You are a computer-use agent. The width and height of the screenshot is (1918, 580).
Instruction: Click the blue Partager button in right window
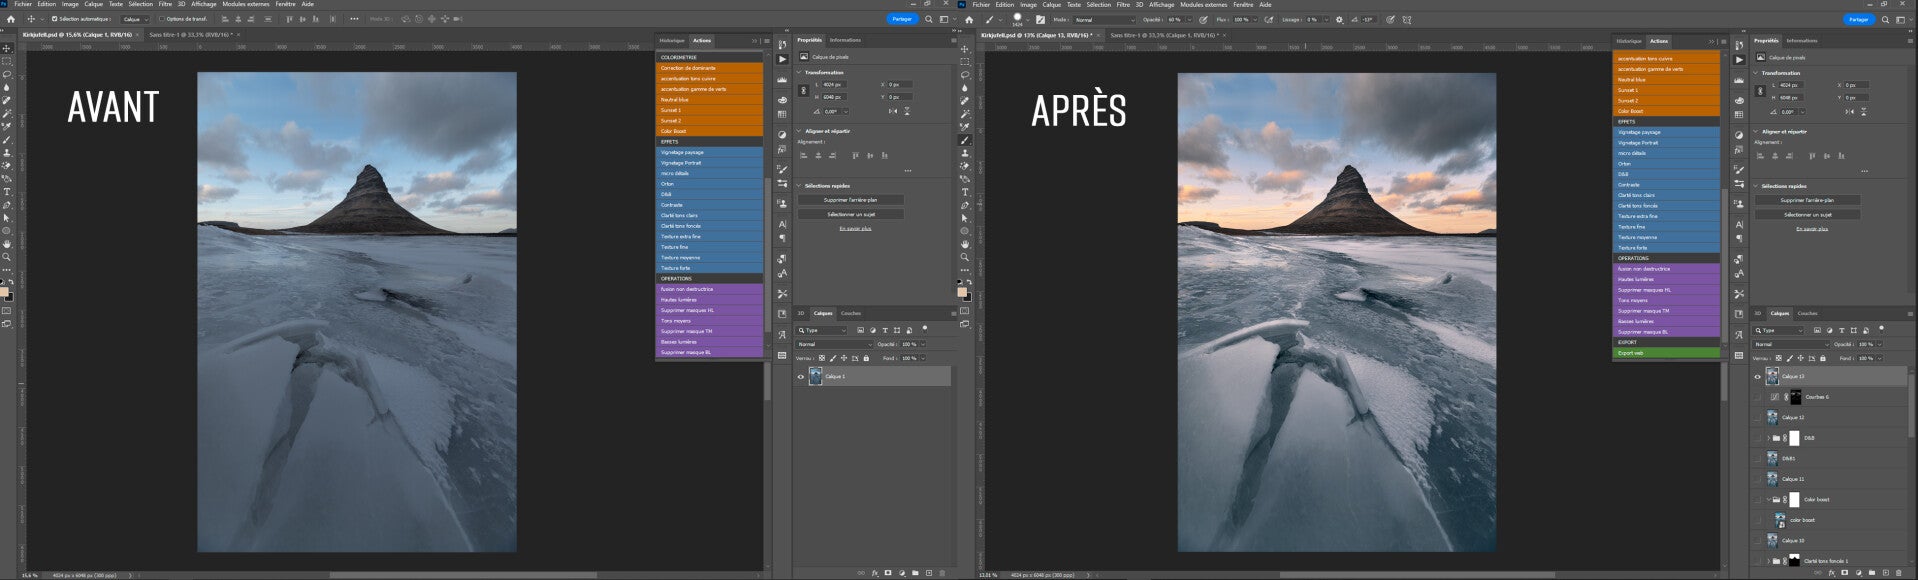pyautogui.click(x=1858, y=19)
